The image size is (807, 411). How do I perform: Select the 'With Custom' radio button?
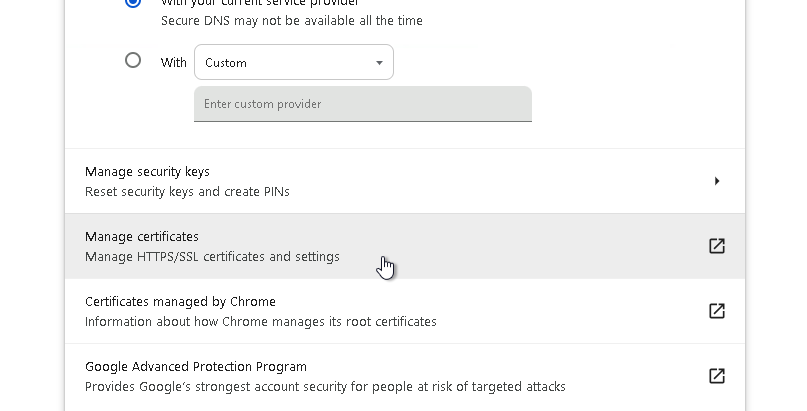[133, 60]
